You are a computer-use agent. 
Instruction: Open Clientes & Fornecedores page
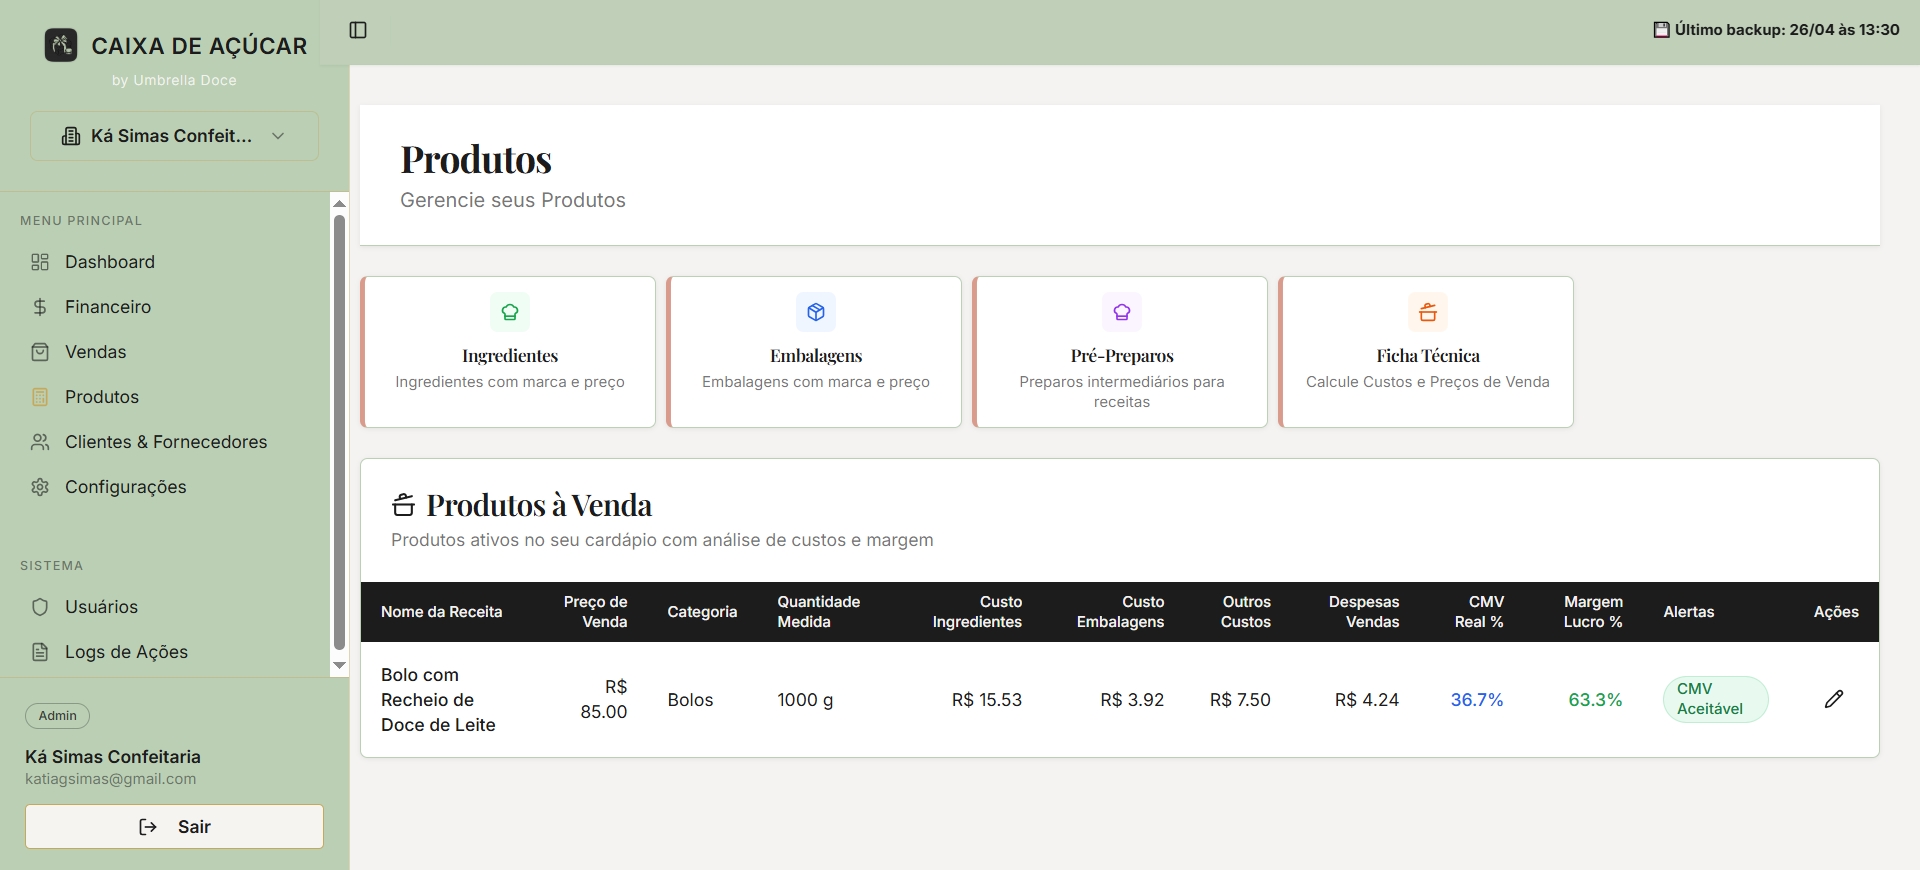166,442
